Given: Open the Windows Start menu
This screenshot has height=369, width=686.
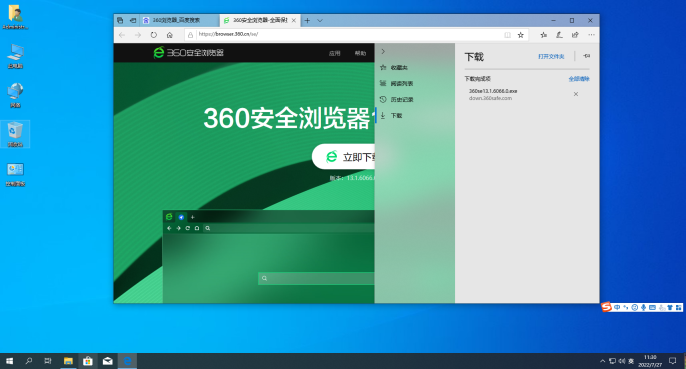Looking at the screenshot, I should coord(9,361).
